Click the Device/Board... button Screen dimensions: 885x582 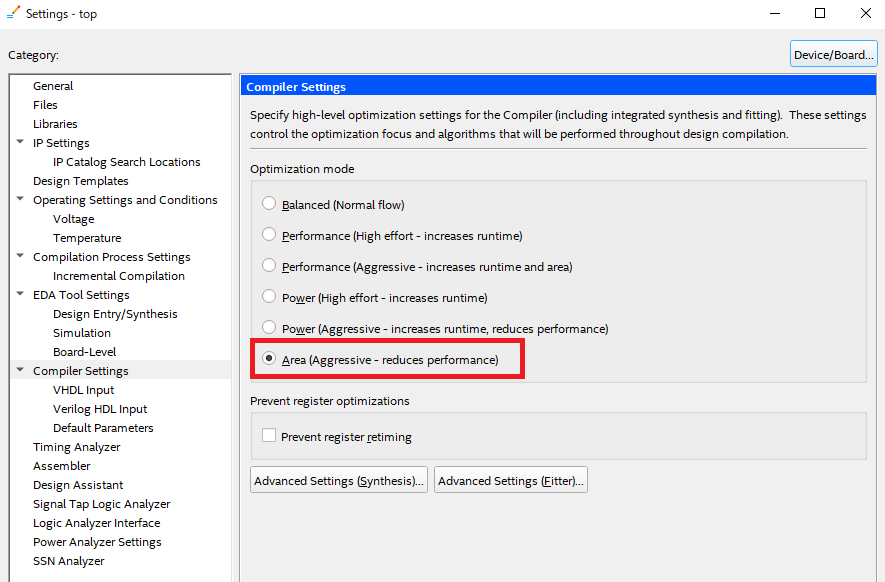(833, 55)
